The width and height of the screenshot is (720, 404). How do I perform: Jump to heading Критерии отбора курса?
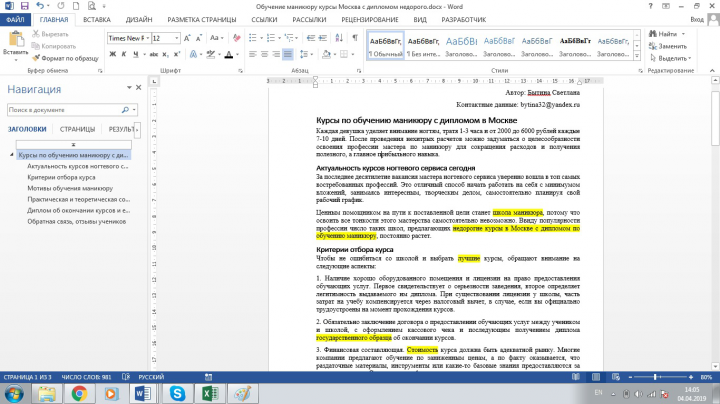coord(61,177)
